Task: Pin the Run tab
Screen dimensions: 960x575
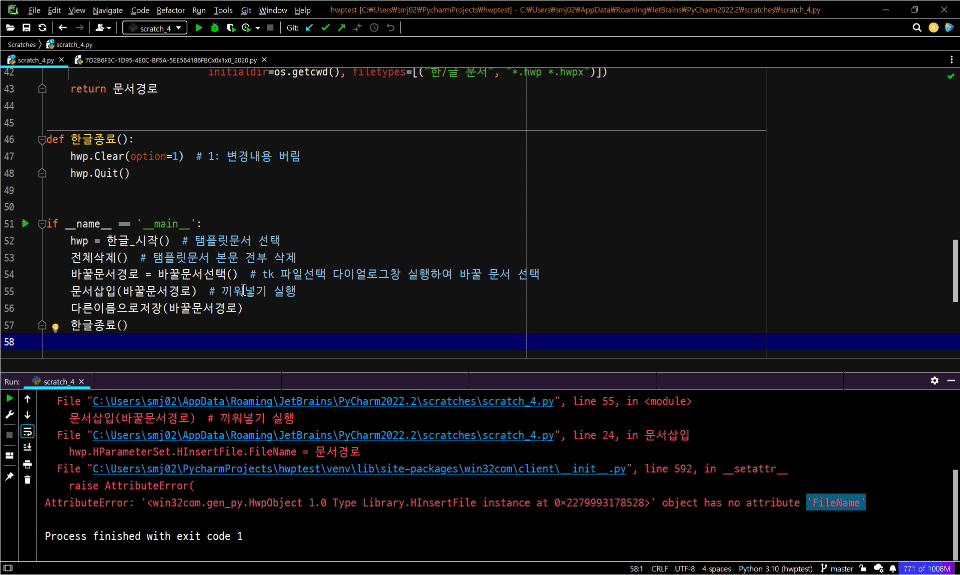Action: (9, 476)
